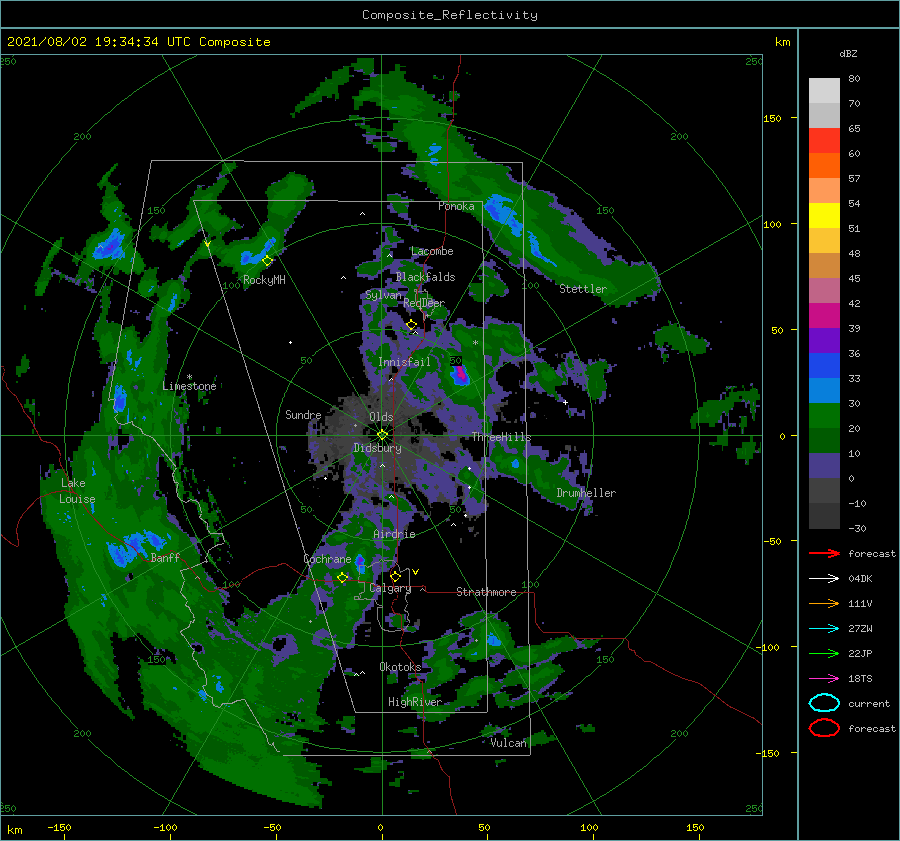
Task: Click the cyan 27ZW arrow icon
Action: pyautogui.click(x=824, y=629)
